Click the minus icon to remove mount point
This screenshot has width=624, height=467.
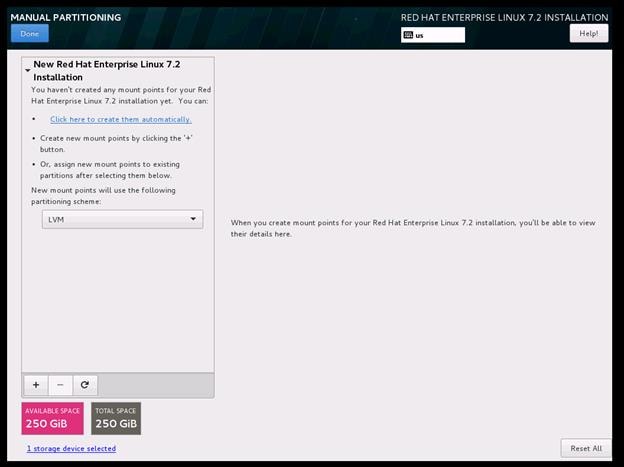60,385
